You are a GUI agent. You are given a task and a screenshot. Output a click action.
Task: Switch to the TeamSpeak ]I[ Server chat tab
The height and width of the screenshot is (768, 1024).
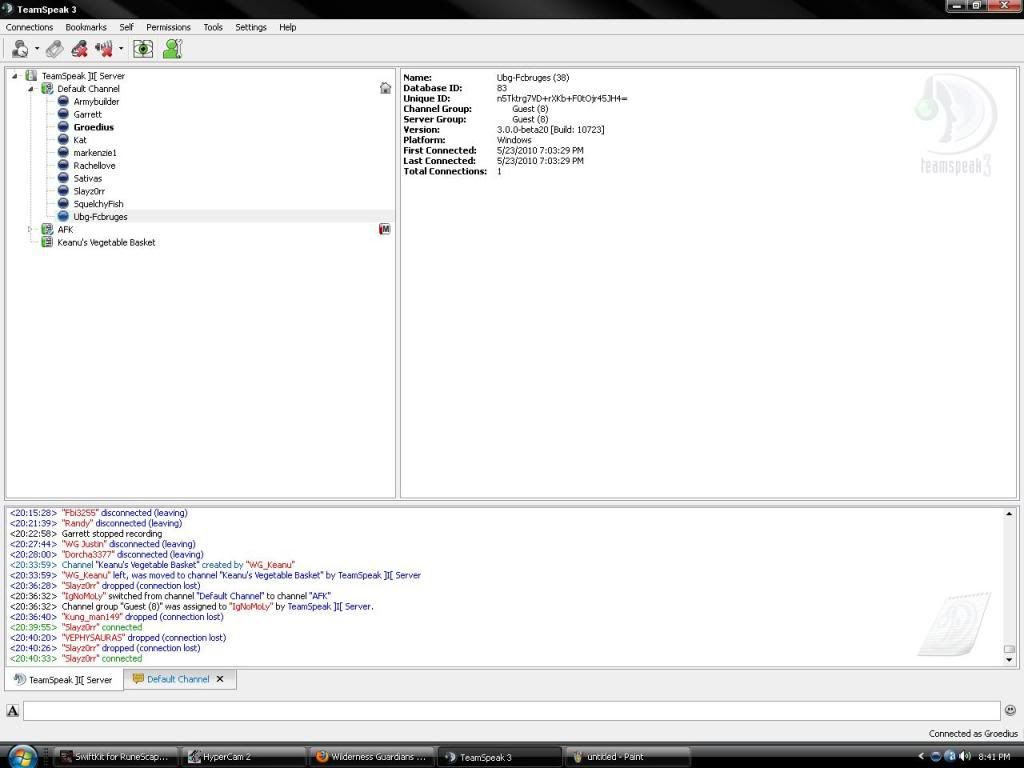pyautogui.click(x=63, y=680)
